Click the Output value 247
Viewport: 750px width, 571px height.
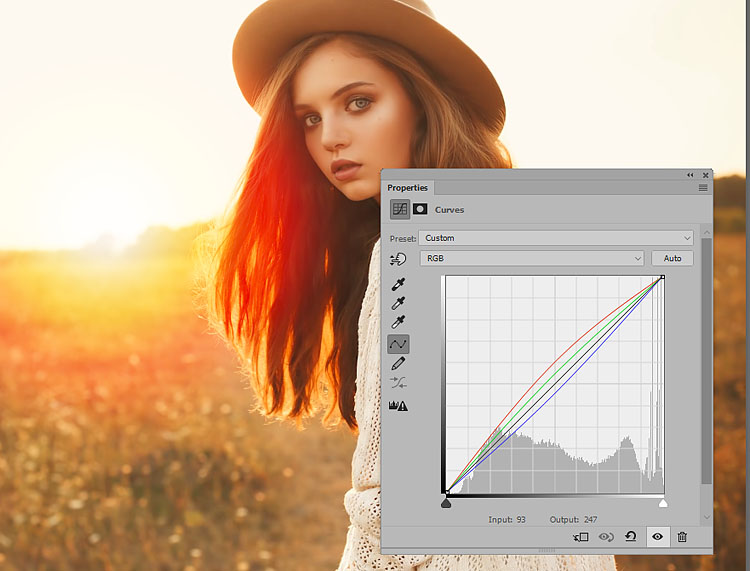point(590,519)
